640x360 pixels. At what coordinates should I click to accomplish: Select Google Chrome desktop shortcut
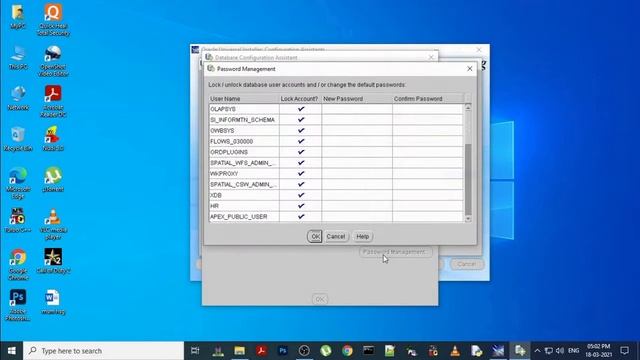(18, 264)
